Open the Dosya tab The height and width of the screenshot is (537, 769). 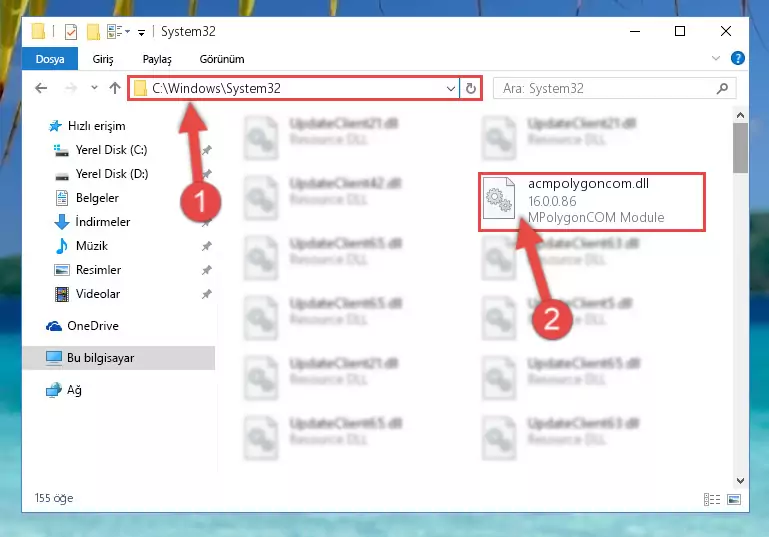[x=50, y=59]
